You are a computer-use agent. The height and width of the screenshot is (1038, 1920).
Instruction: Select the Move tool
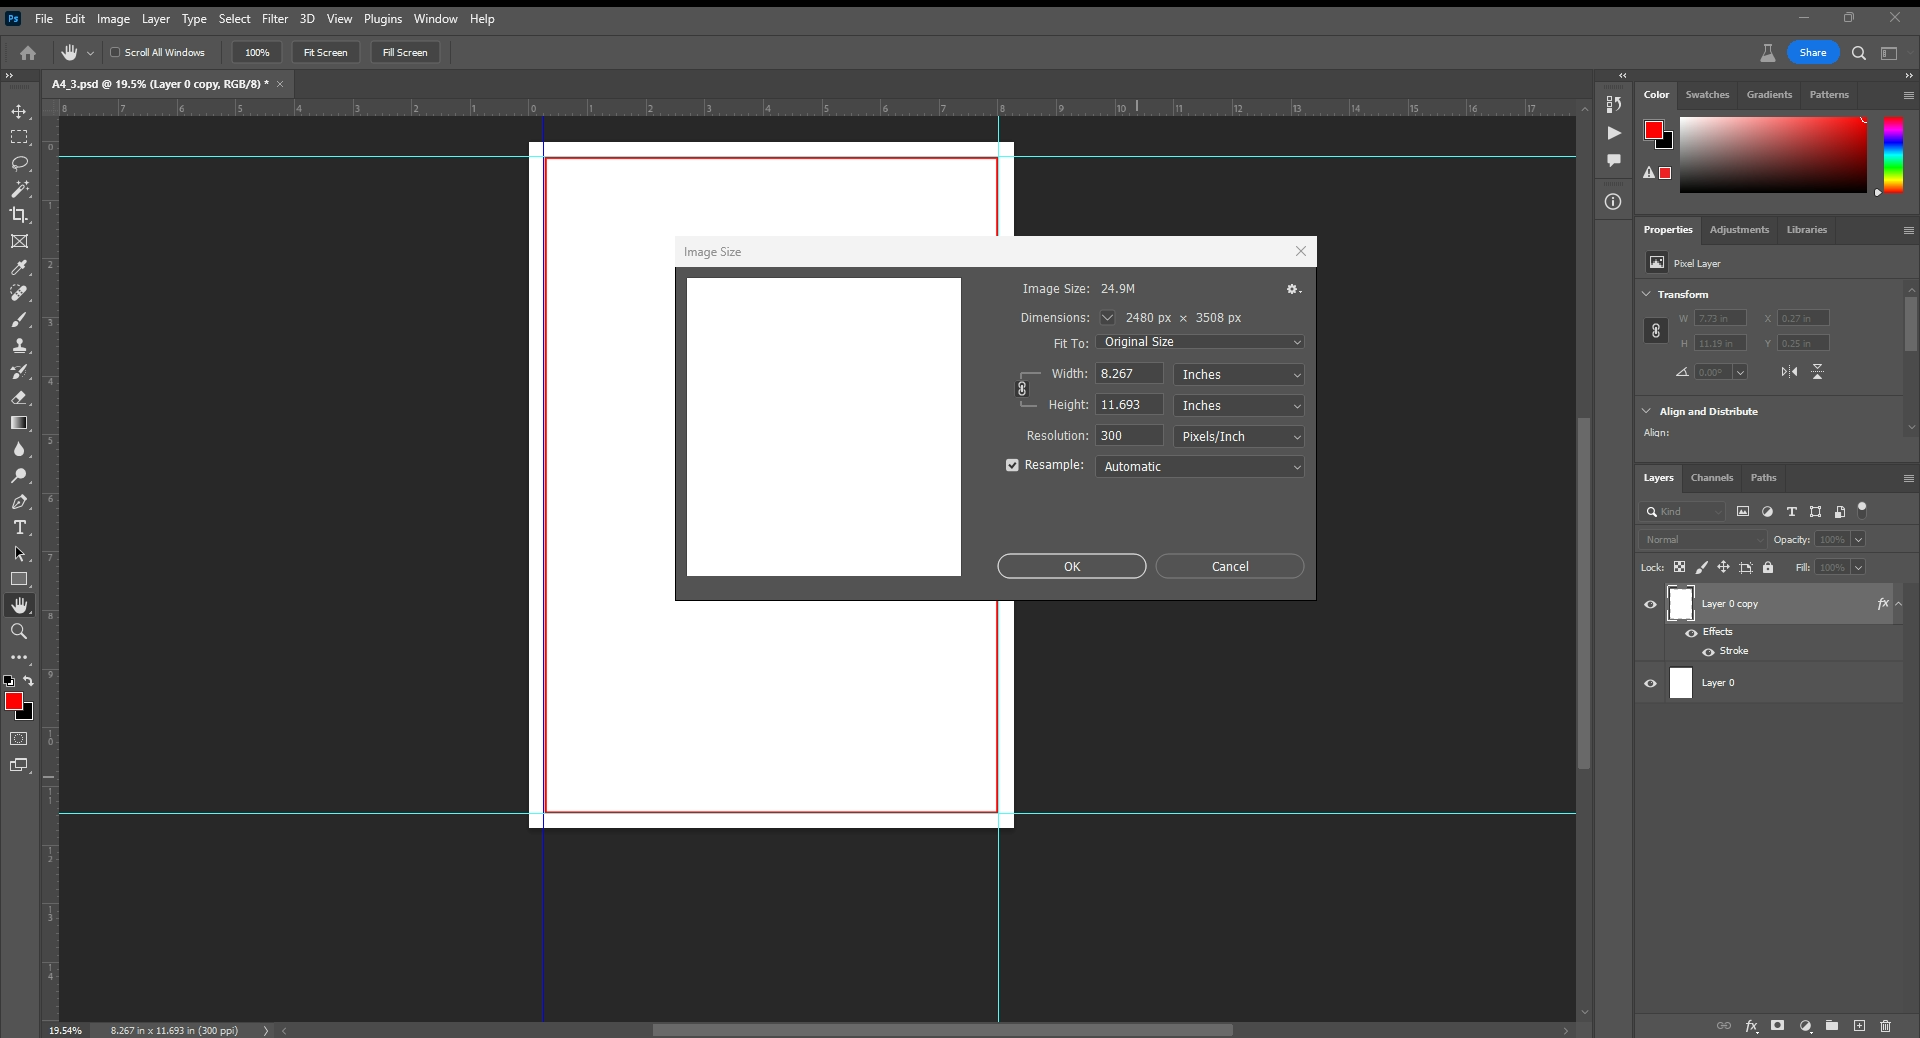[20, 112]
